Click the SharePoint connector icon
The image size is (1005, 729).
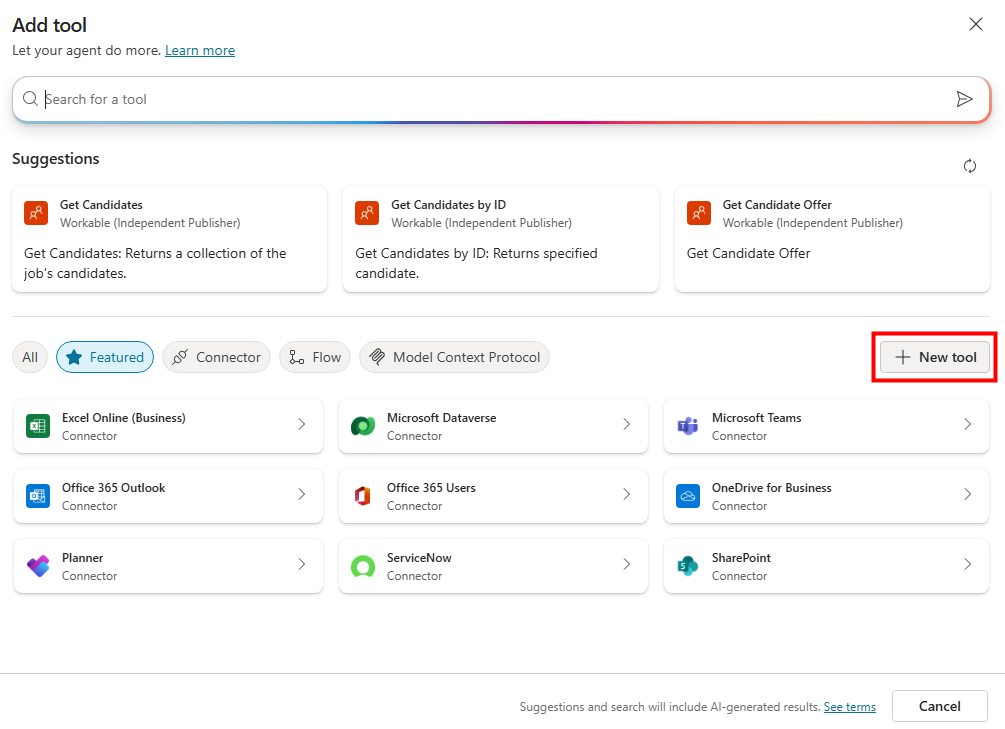pos(688,566)
